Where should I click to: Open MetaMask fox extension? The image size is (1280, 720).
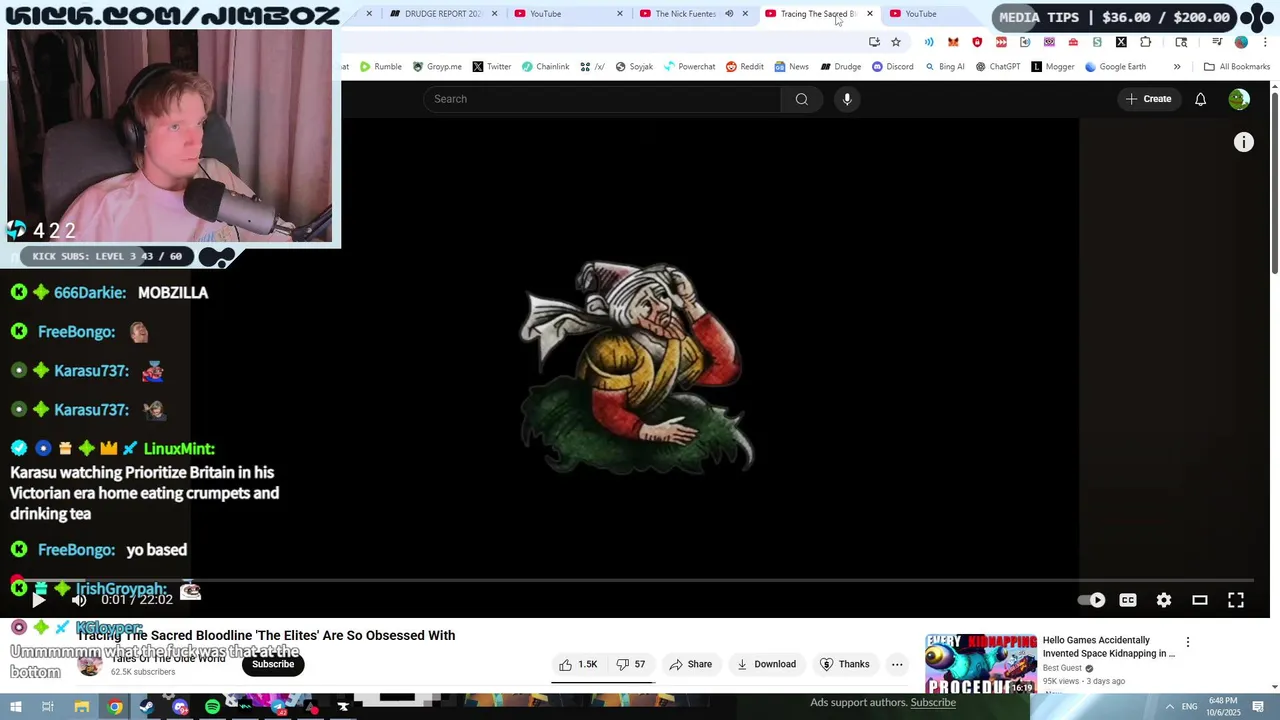[x=953, y=42]
